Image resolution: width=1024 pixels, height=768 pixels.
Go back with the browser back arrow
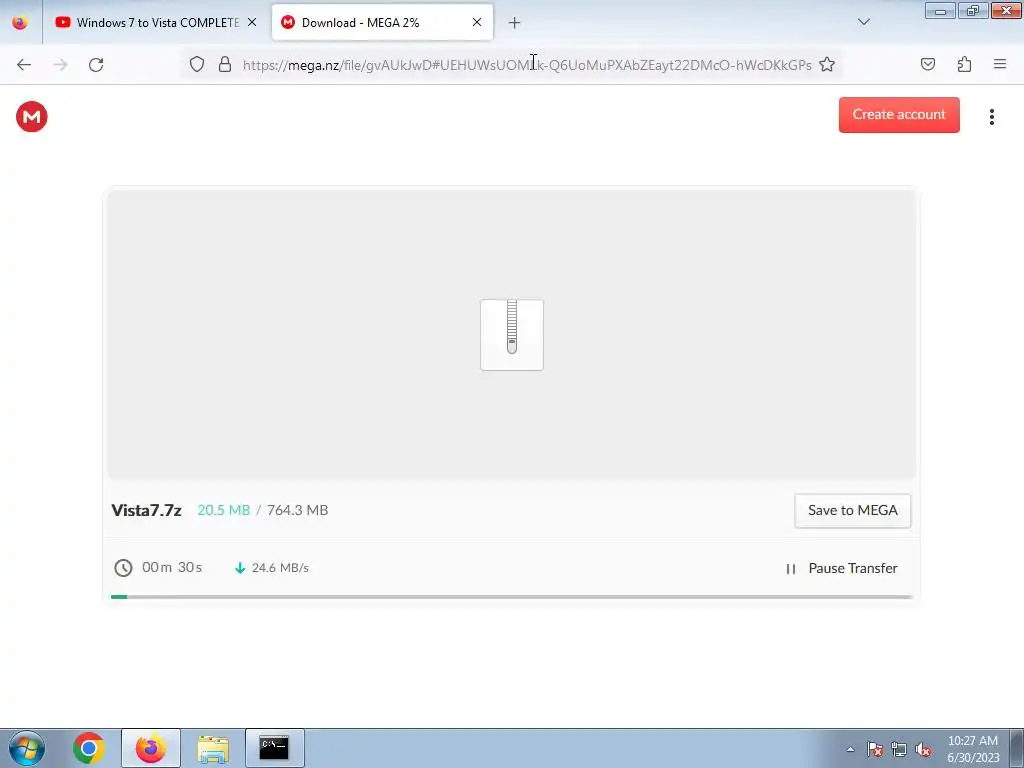coord(24,64)
